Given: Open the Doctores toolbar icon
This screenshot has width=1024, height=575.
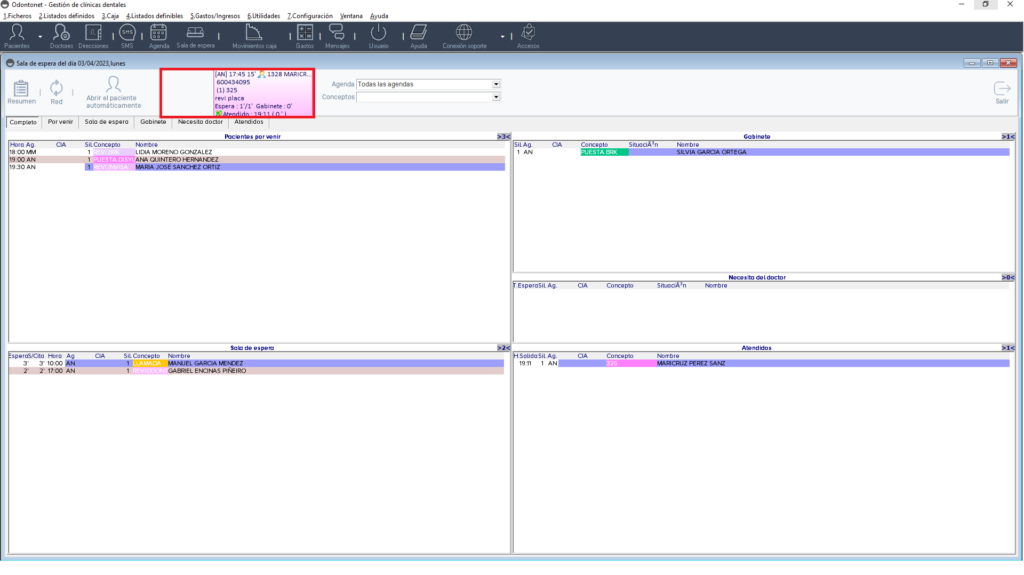Looking at the screenshot, I should coord(61,36).
